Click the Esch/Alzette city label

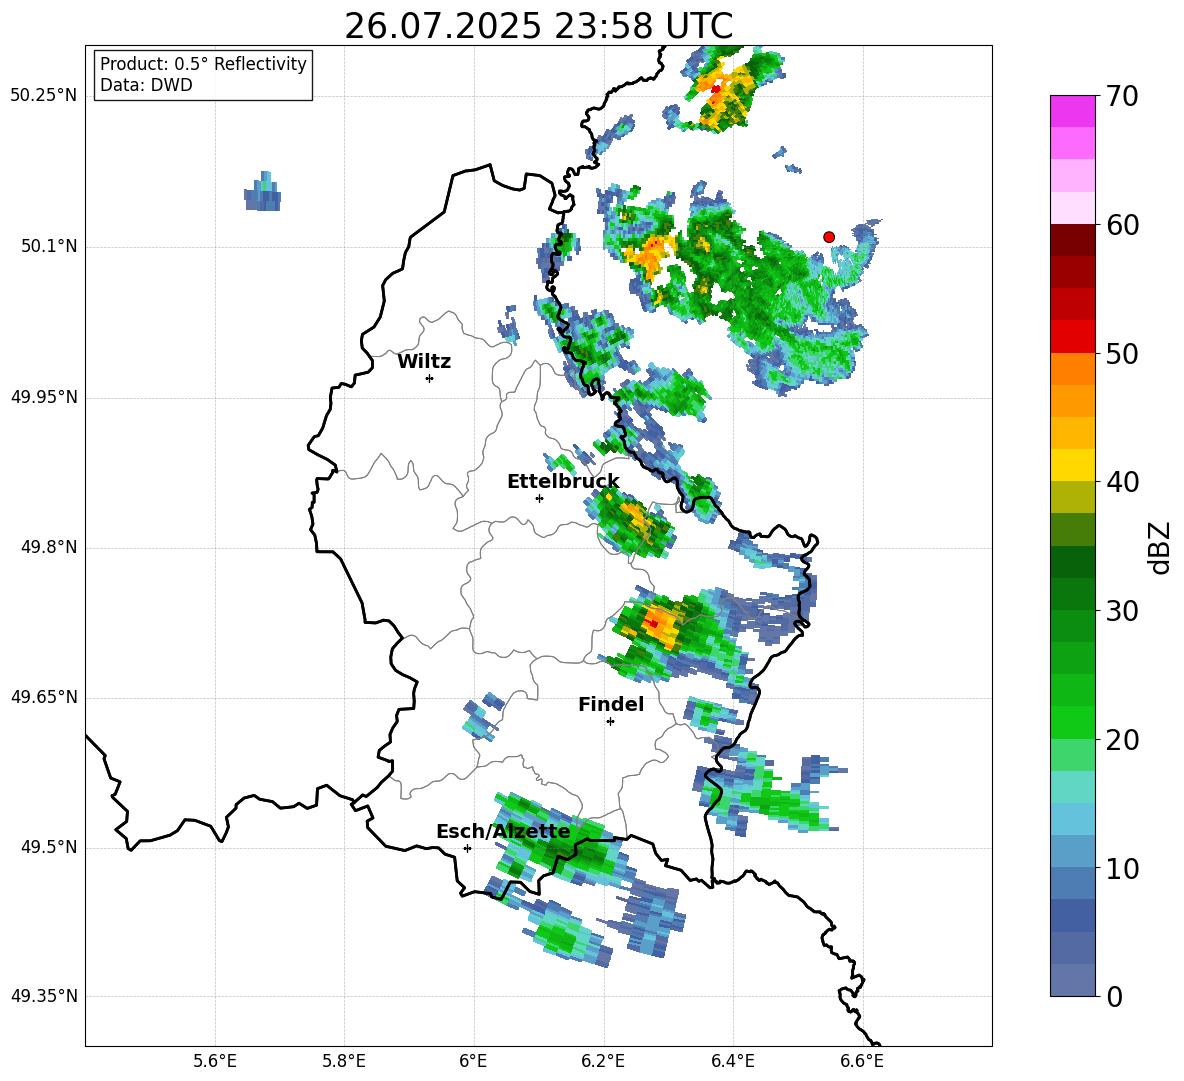point(503,831)
